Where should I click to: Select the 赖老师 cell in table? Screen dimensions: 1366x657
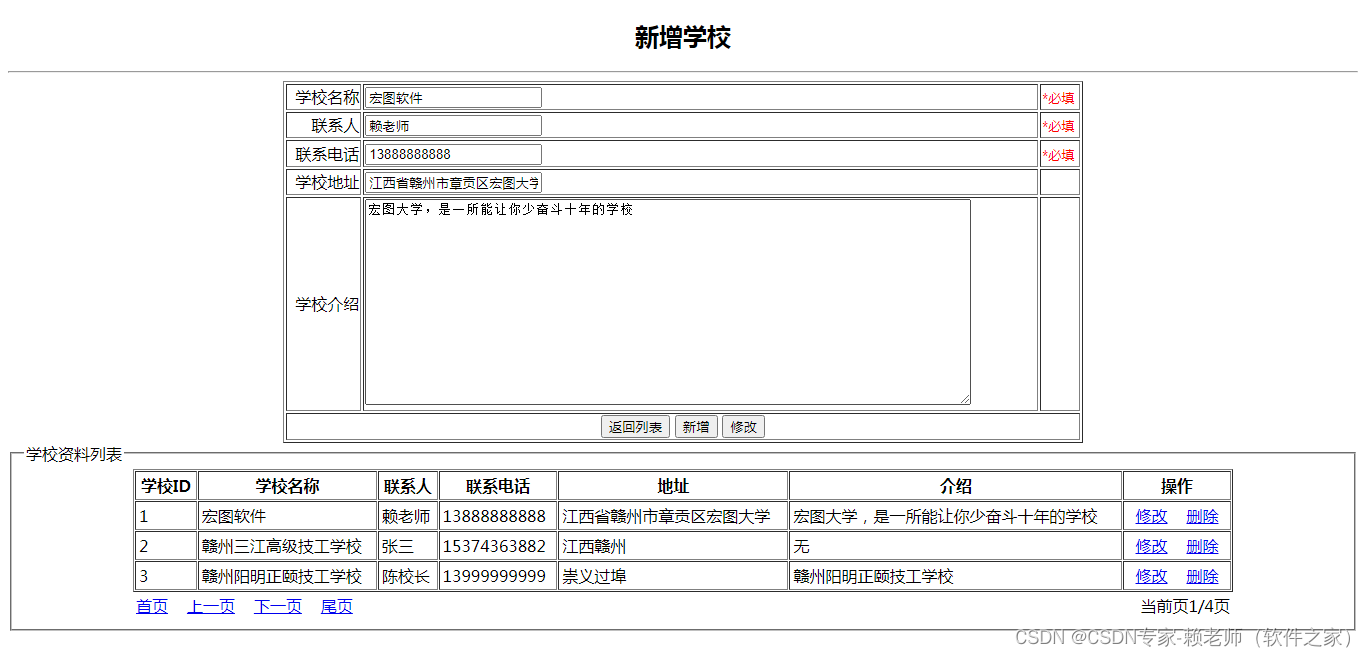point(408,516)
